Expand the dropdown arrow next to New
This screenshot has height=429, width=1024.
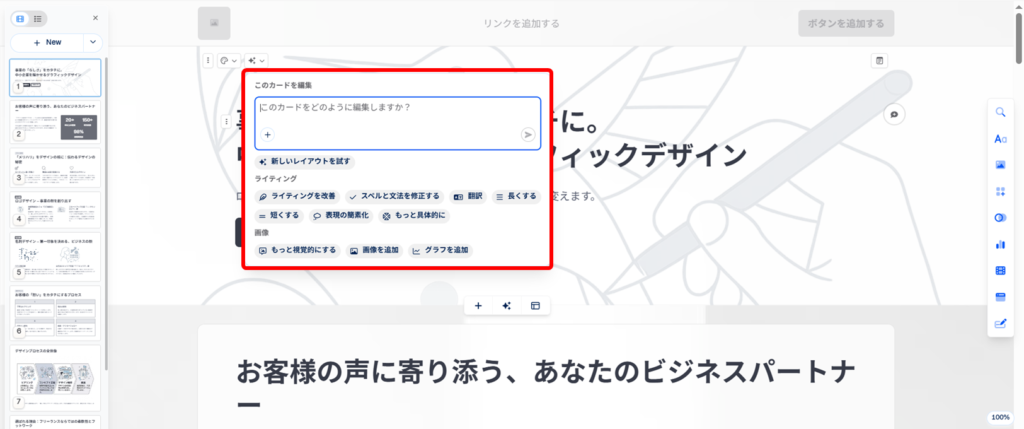[93, 42]
